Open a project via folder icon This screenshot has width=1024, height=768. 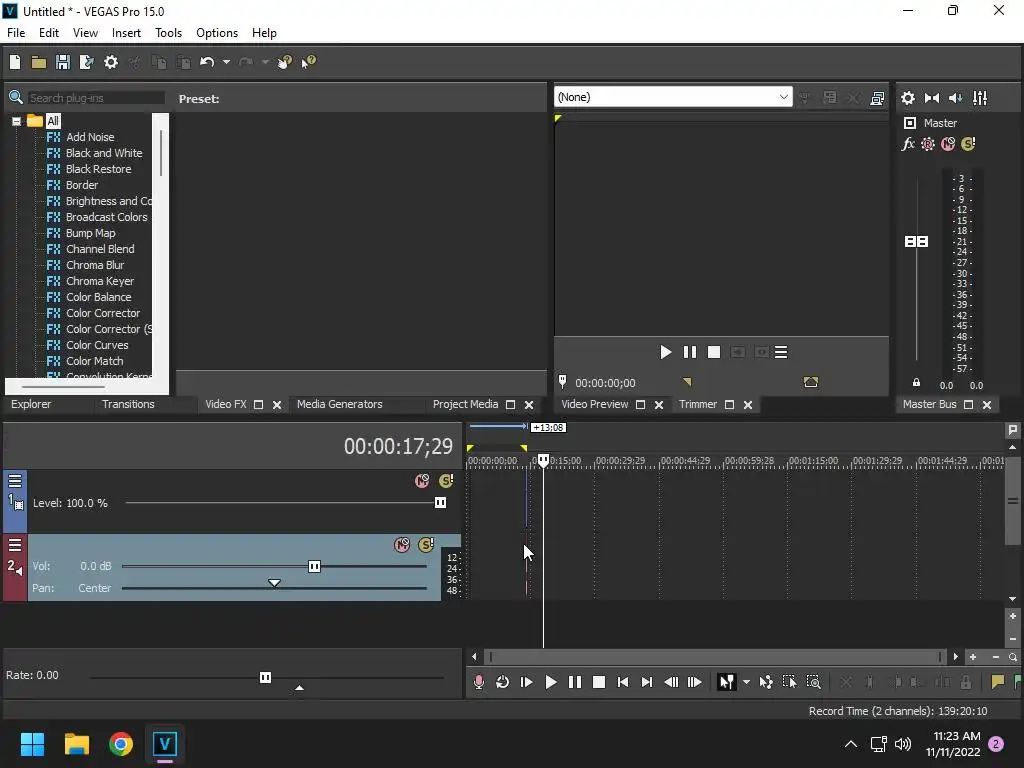pyautogui.click(x=39, y=62)
